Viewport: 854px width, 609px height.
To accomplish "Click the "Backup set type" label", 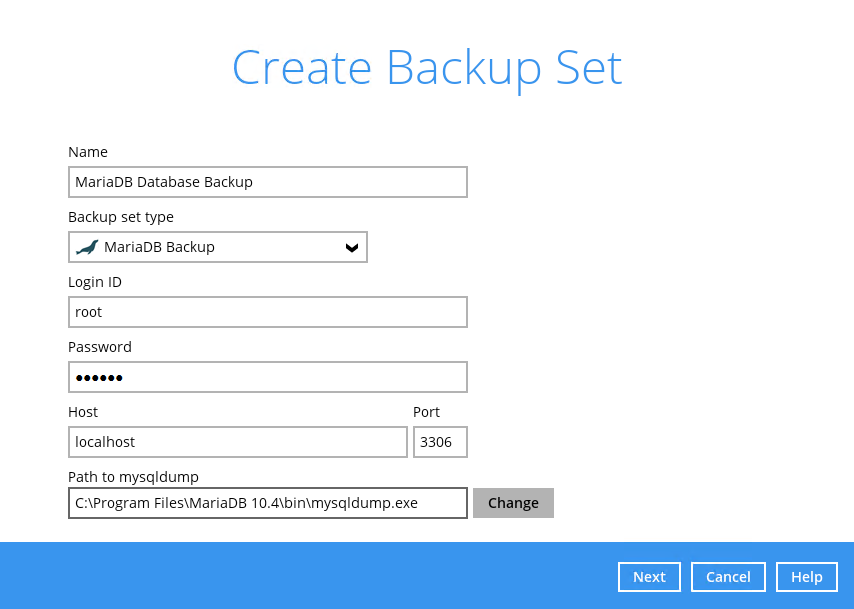I will point(121,217).
